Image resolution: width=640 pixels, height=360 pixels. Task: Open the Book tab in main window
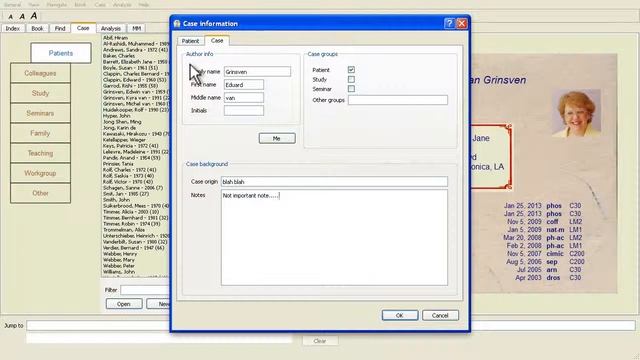pos(37,28)
